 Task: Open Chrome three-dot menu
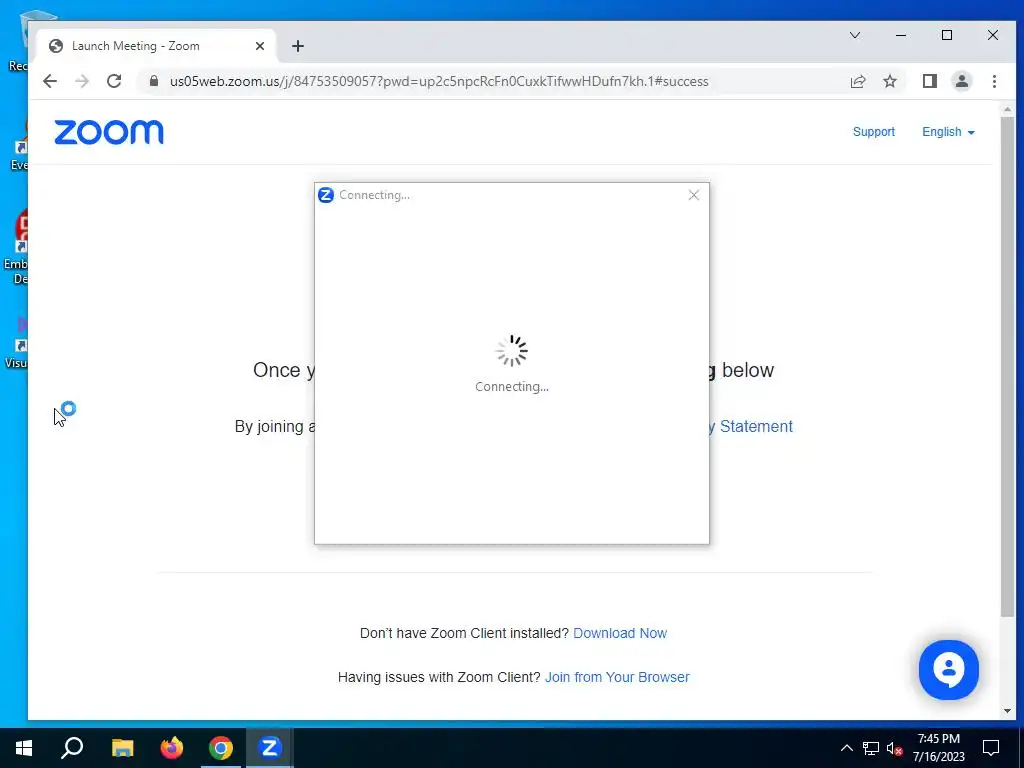tap(994, 82)
